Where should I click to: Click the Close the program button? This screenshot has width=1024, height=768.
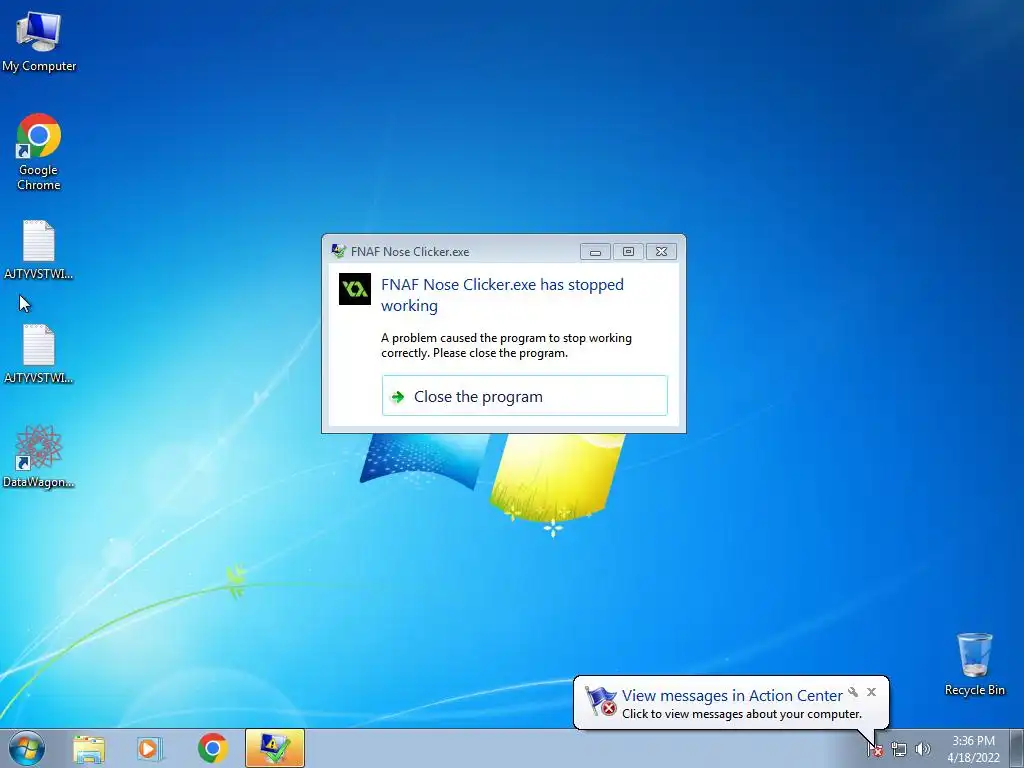pyautogui.click(x=524, y=396)
